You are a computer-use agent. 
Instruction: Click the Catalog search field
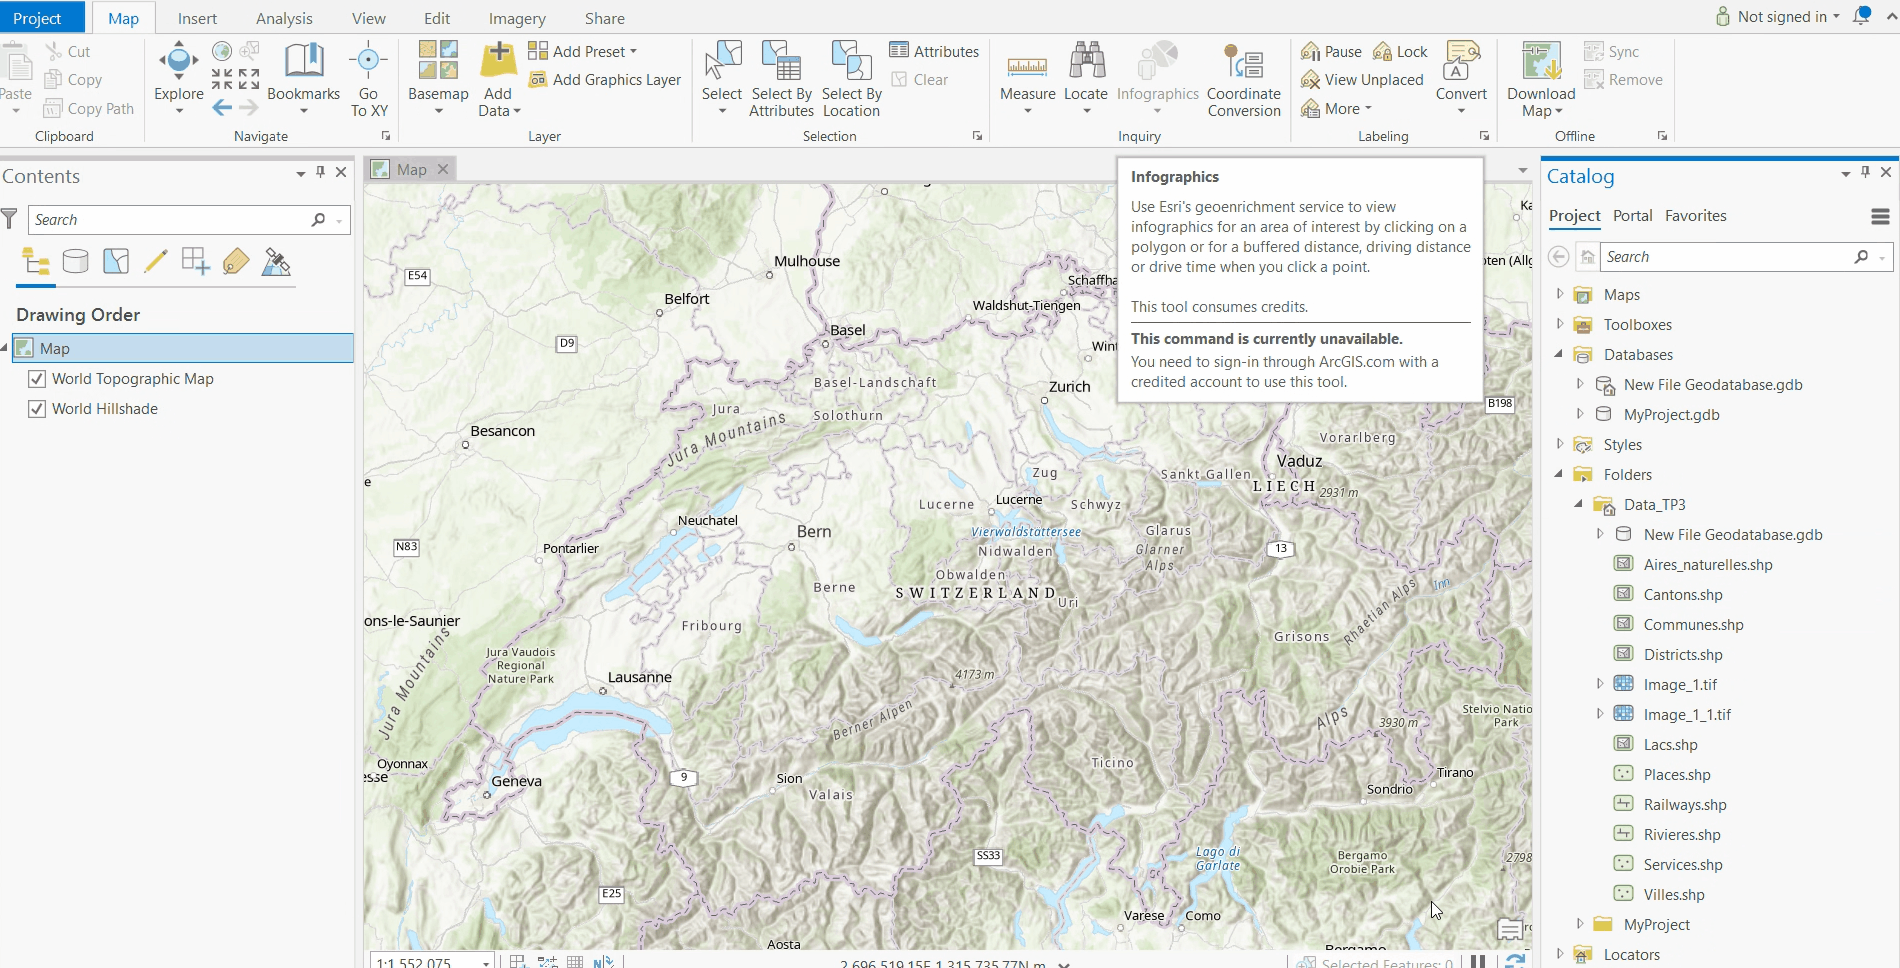tap(1724, 257)
